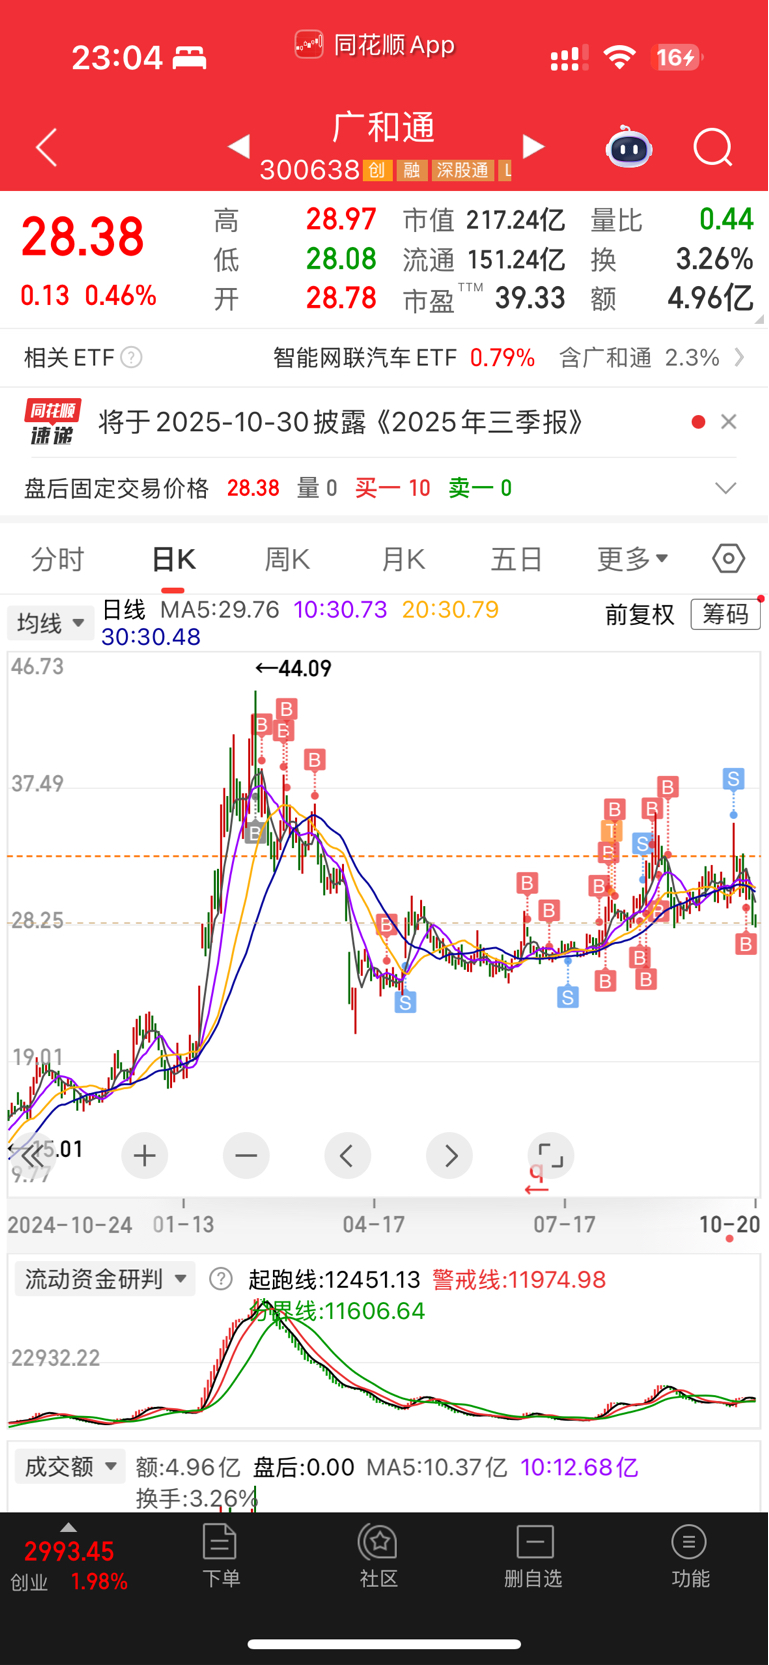The image size is (769, 1665).
Task: Open the AI robot assistant
Action: [x=629, y=147]
